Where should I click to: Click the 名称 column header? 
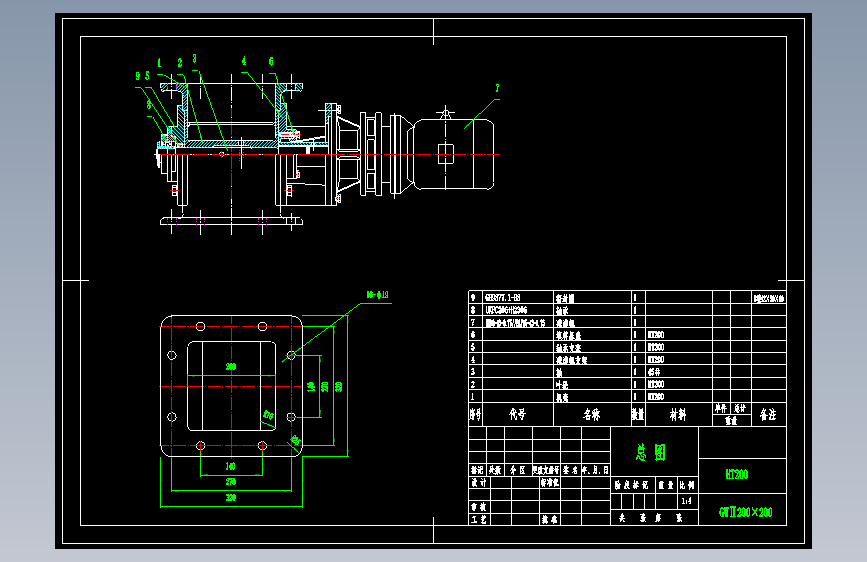[592, 414]
